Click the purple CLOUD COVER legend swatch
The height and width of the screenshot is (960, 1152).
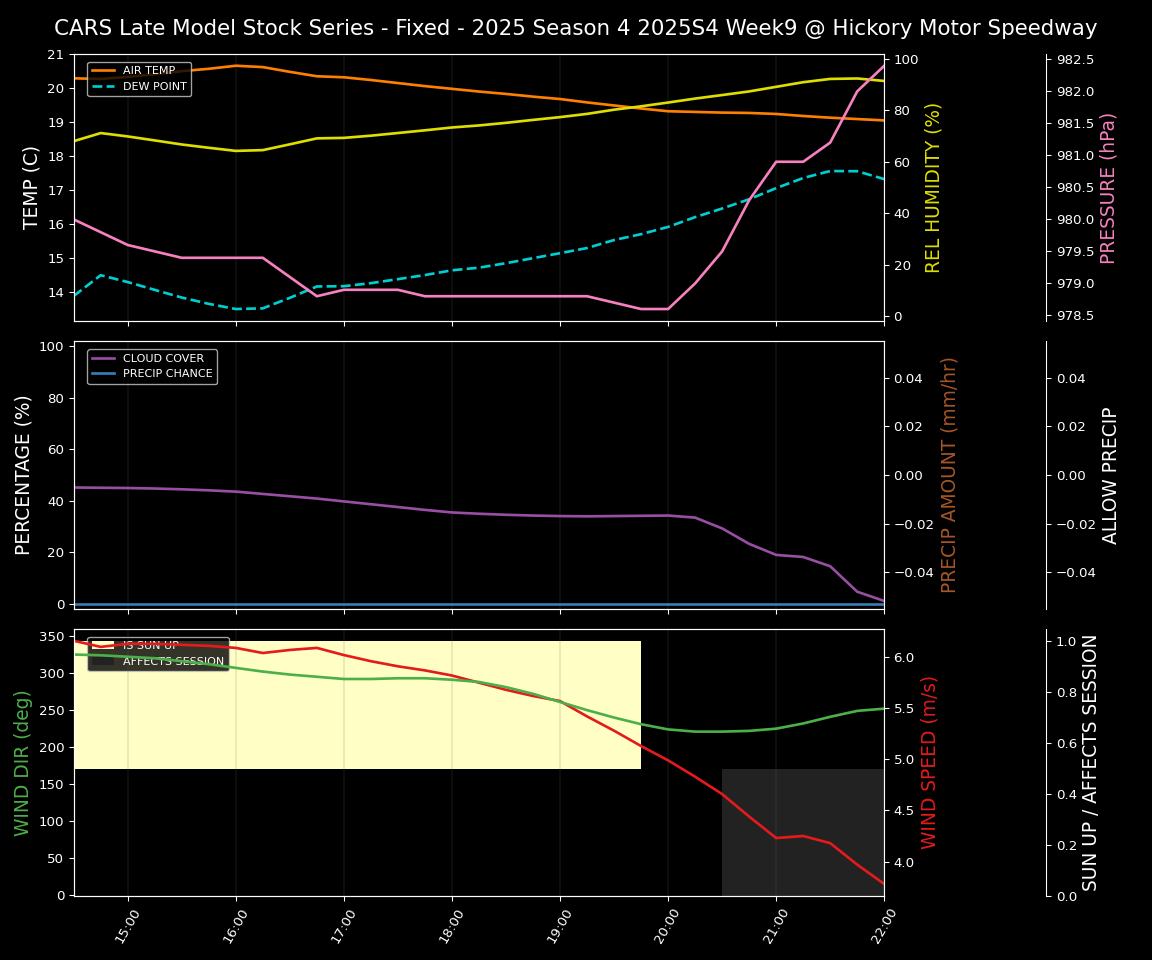click(103, 359)
